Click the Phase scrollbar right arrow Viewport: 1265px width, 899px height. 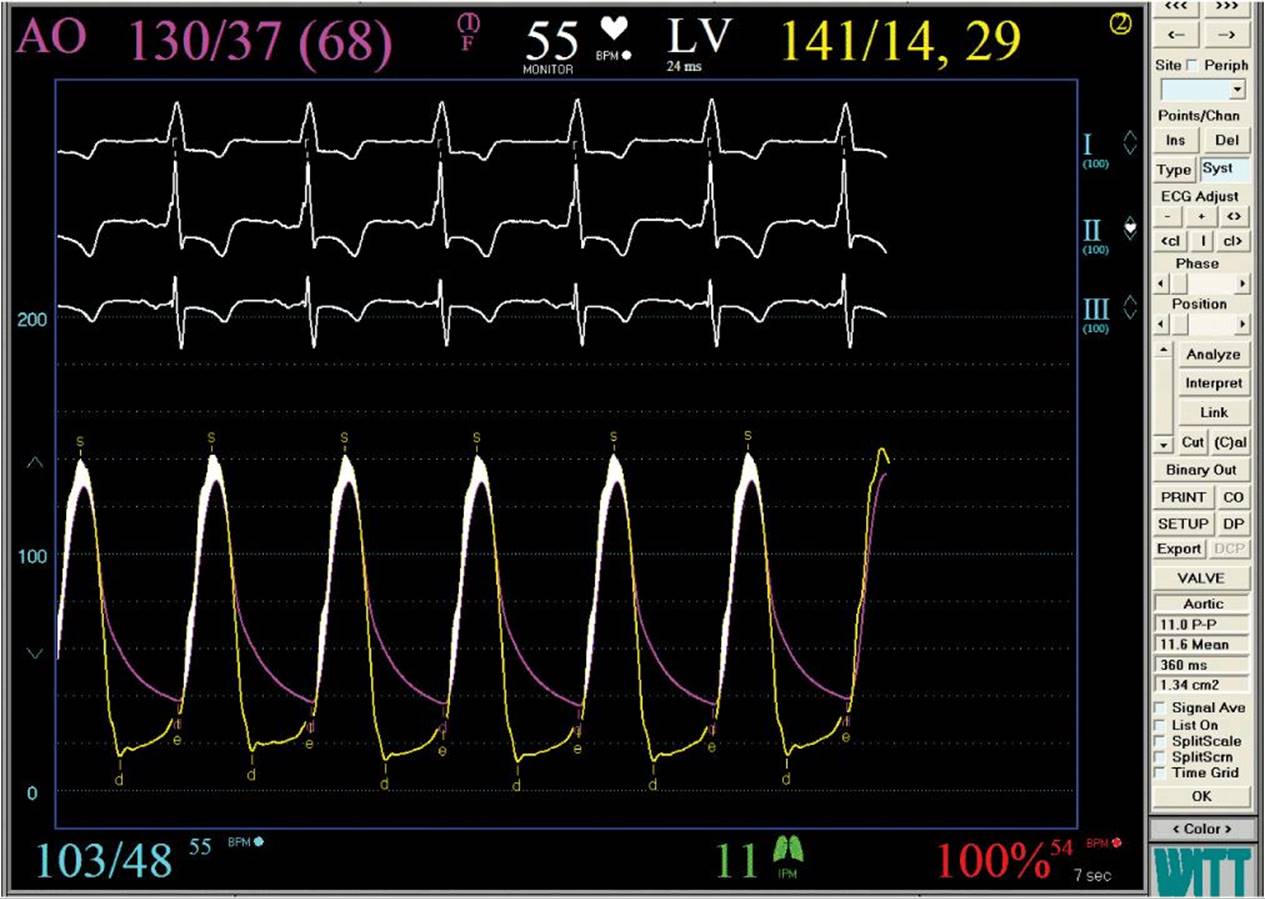[x=1242, y=284]
